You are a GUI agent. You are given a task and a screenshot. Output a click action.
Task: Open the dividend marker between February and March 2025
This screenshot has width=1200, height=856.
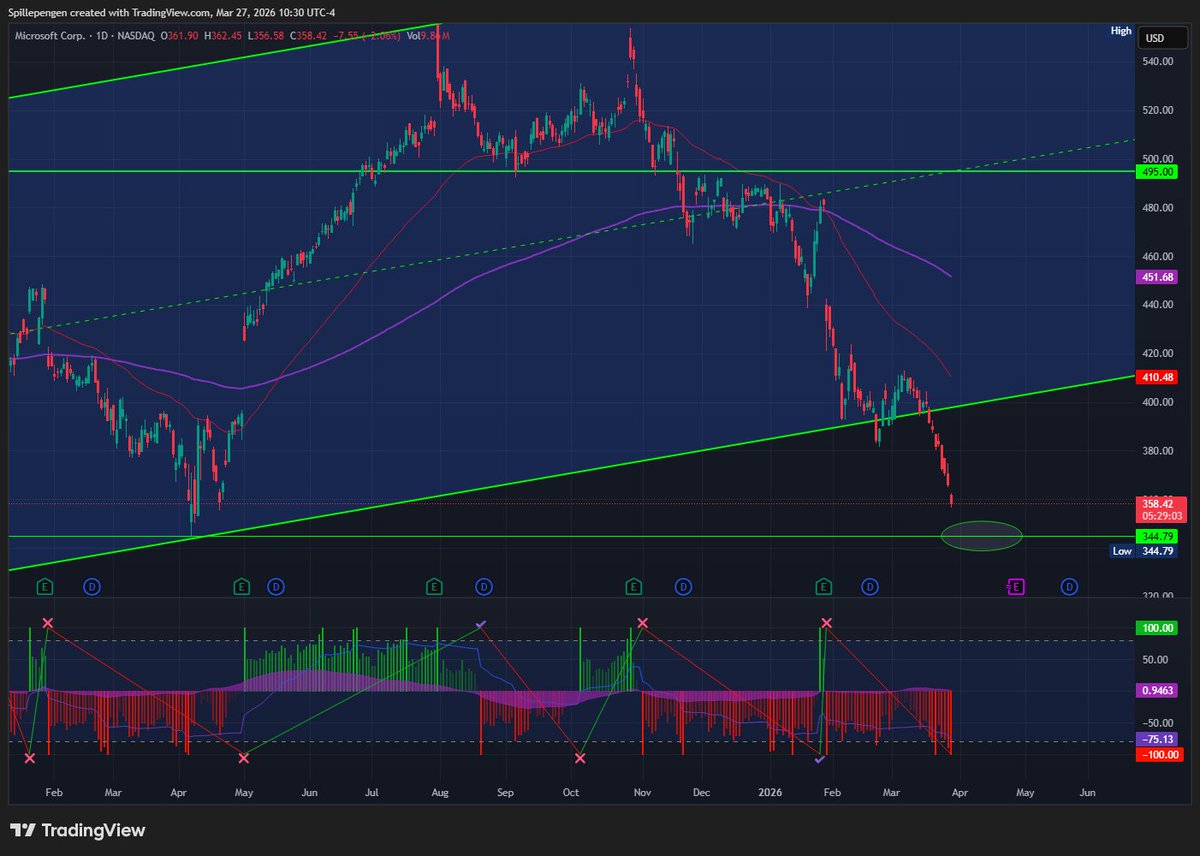91,586
